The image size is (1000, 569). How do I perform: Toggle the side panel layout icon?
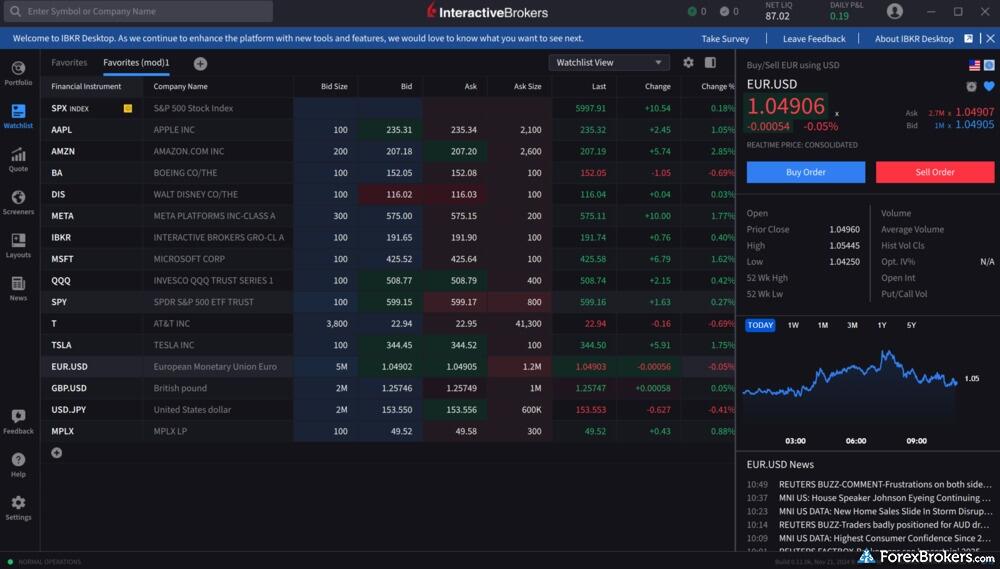(x=710, y=62)
